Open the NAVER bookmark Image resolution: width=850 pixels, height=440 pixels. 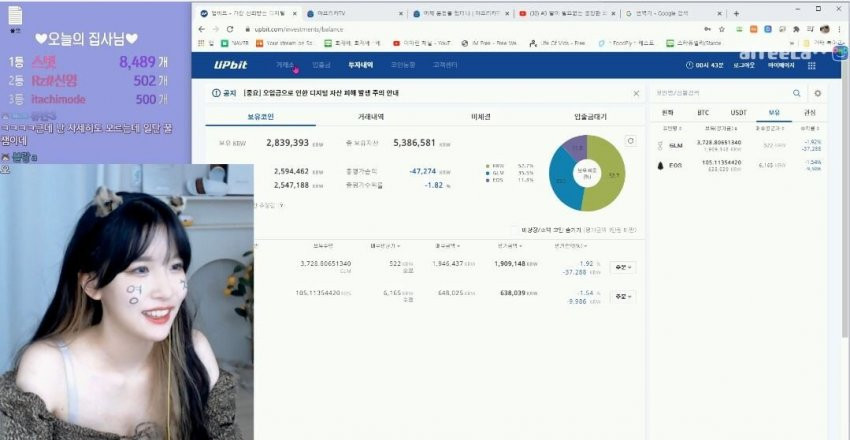pyautogui.click(x=234, y=43)
